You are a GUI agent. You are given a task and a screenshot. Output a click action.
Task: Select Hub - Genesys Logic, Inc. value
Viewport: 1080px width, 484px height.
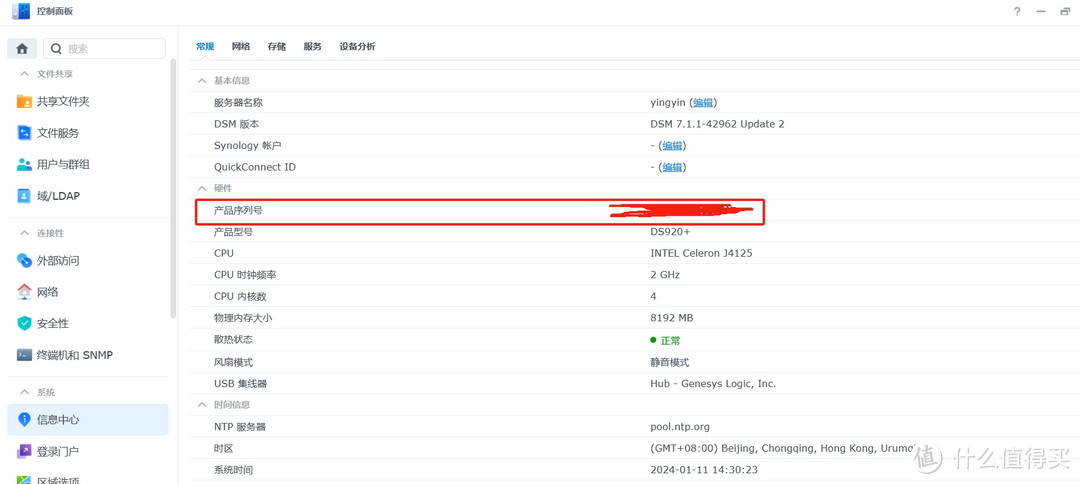(x=713, y=383)
